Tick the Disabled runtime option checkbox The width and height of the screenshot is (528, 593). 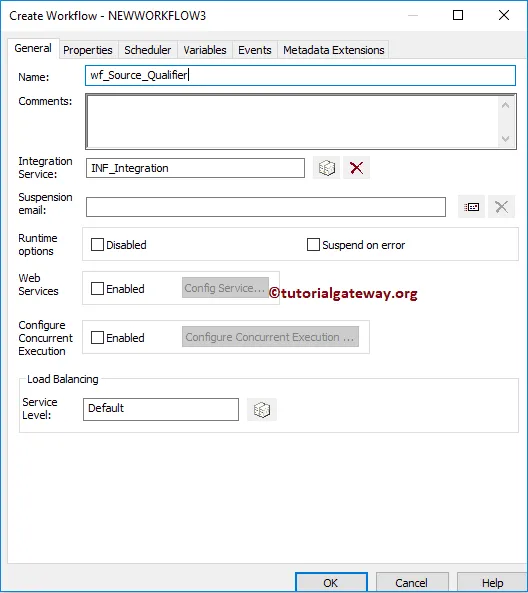tap(97, 245)
